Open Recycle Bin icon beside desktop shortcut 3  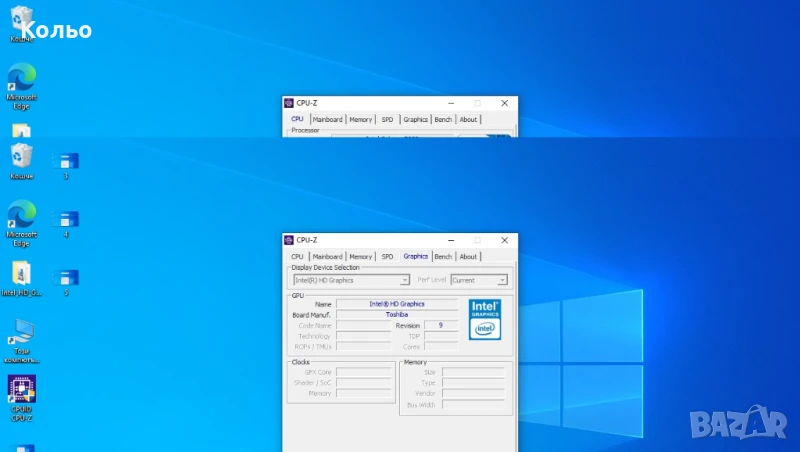(21, 157)
